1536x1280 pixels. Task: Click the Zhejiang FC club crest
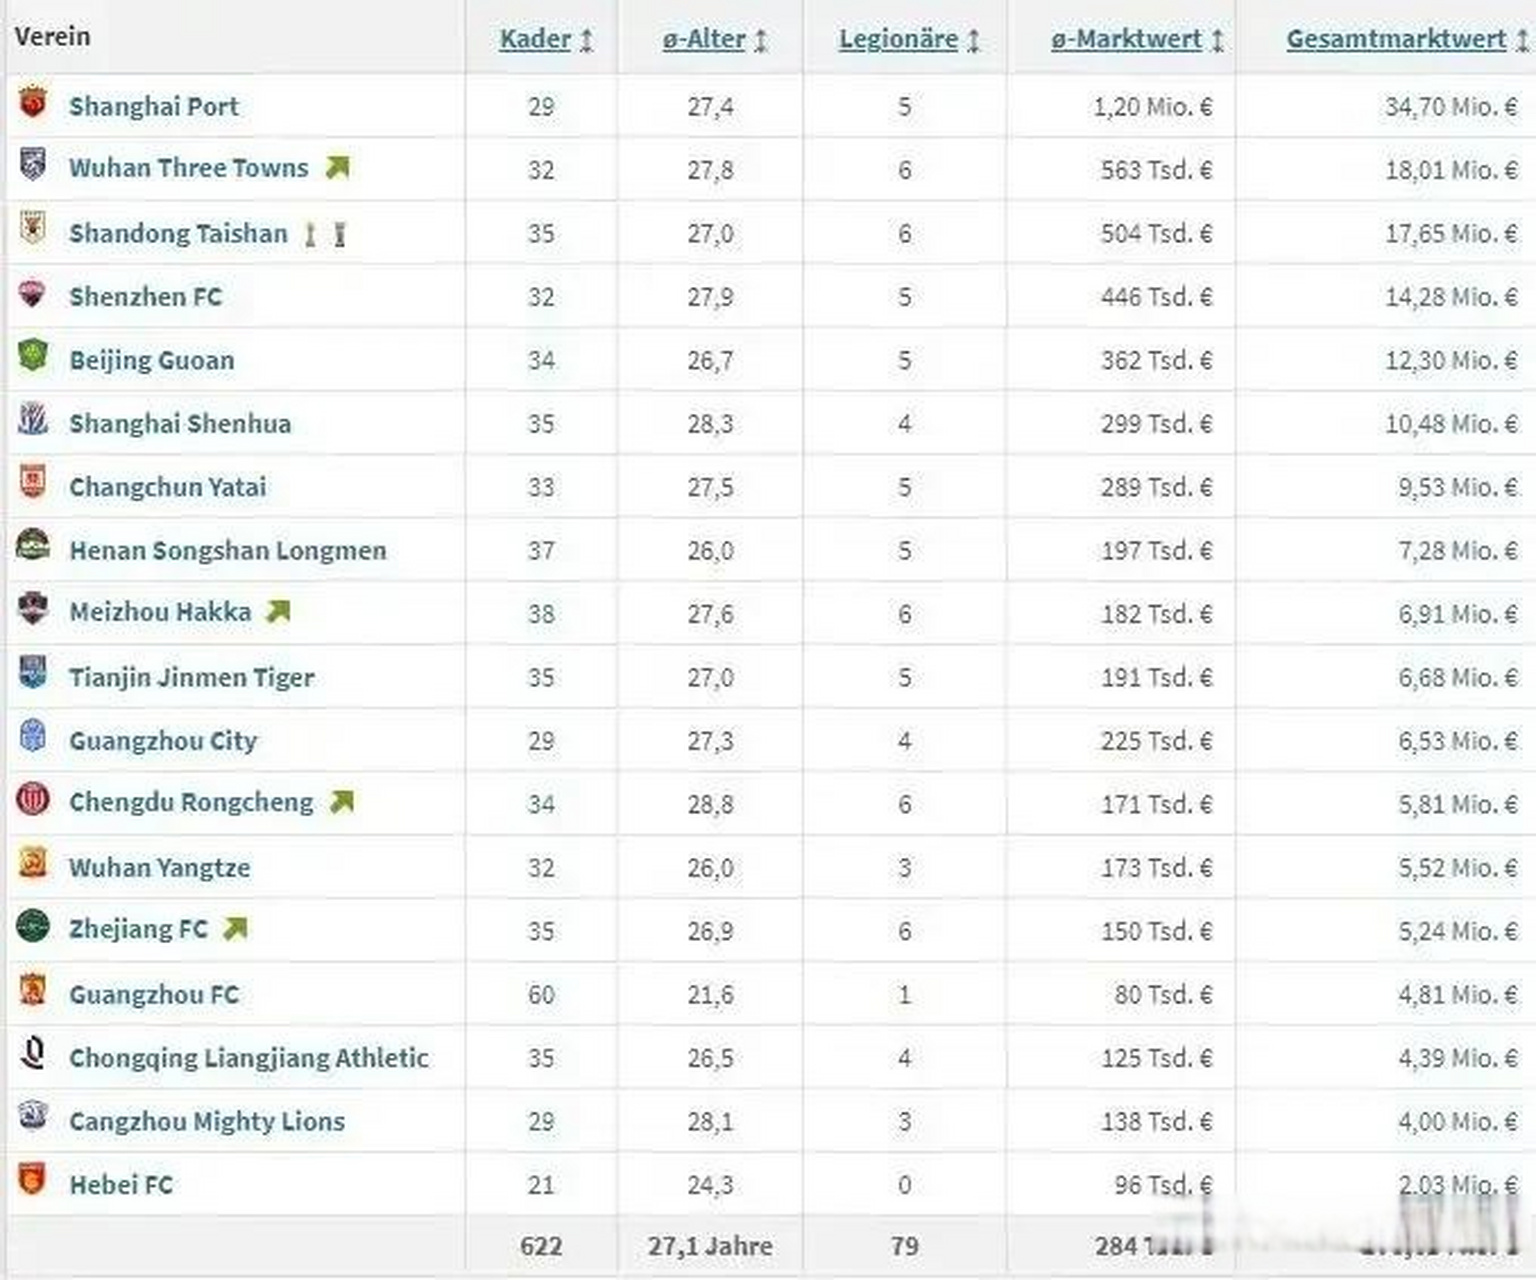click(33, 927)
